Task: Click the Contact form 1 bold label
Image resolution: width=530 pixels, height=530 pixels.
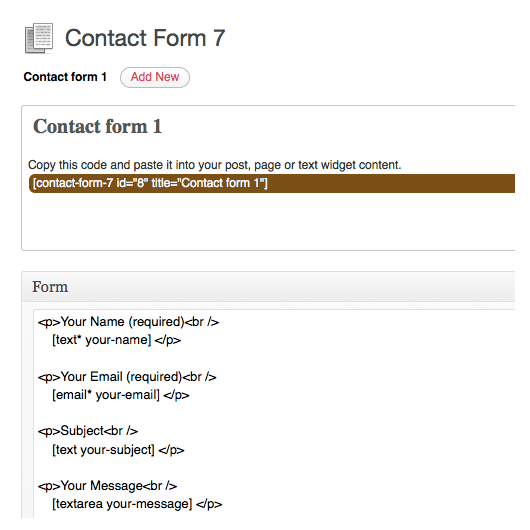Action: point(65,77)
